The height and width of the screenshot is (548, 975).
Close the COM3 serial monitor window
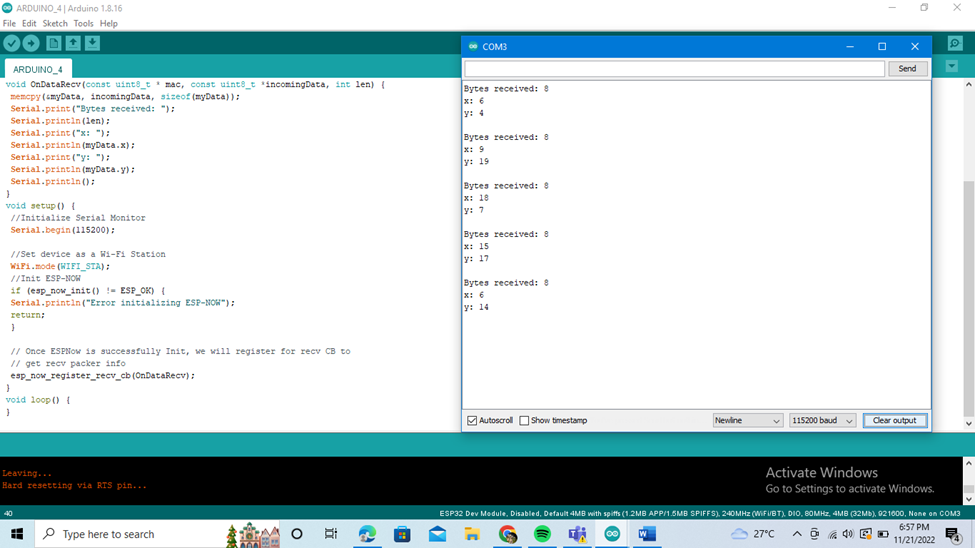915,47
